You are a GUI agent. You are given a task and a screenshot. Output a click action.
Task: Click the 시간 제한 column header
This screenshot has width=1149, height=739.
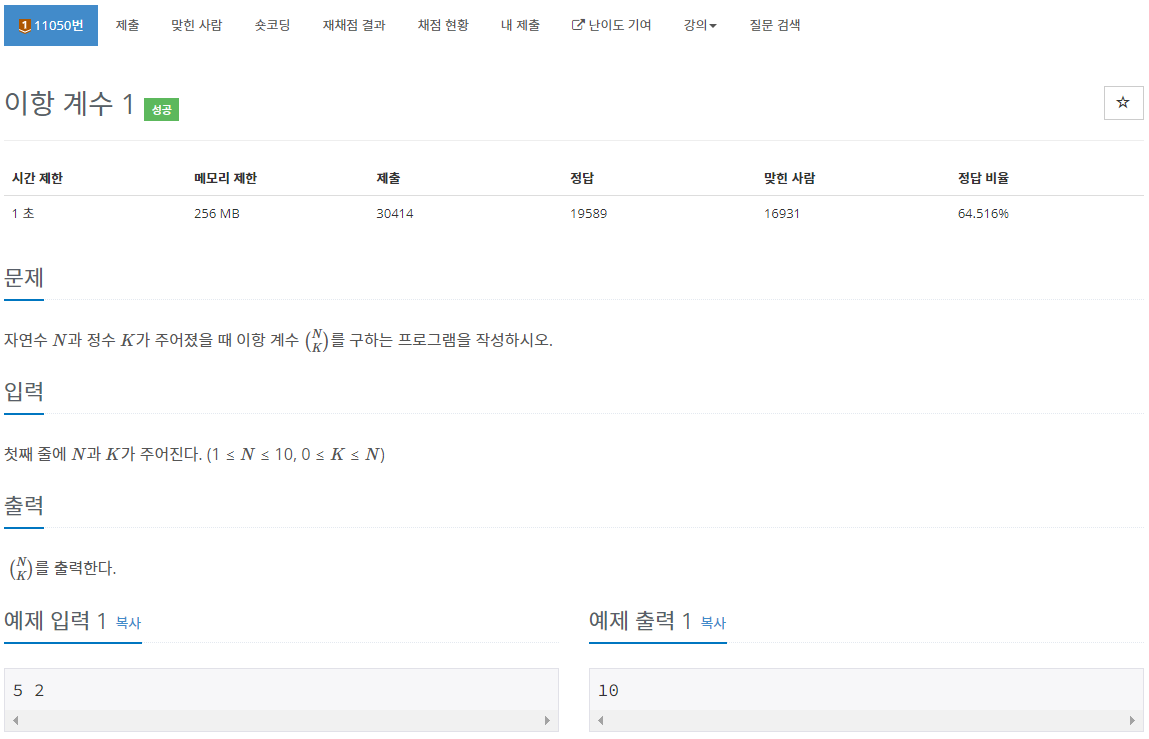tap(37, 178)
